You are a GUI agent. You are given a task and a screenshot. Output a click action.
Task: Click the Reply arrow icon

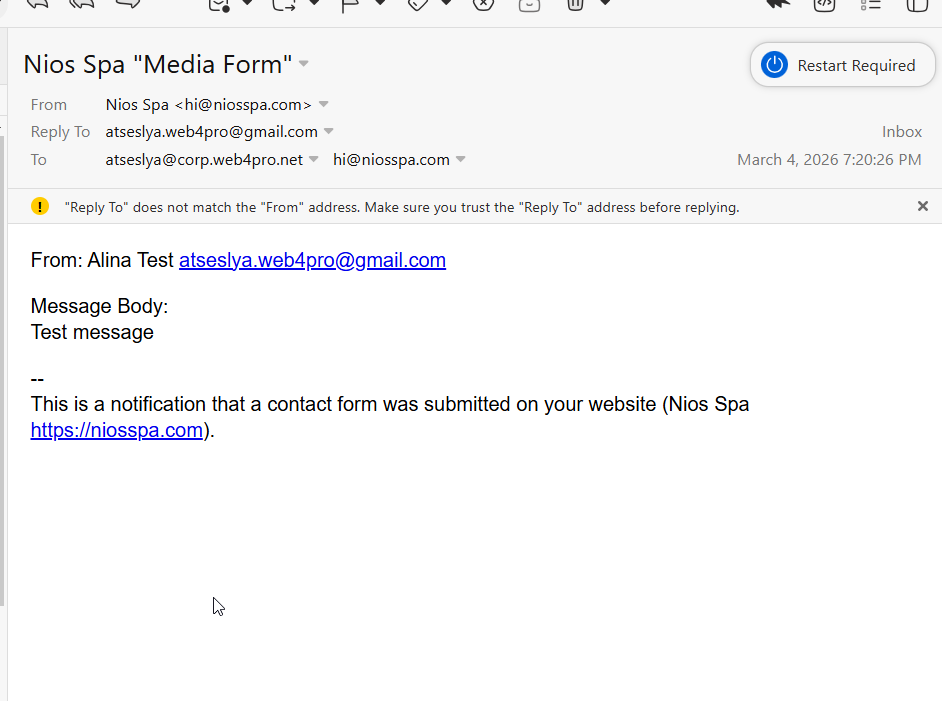pos(38,4)
